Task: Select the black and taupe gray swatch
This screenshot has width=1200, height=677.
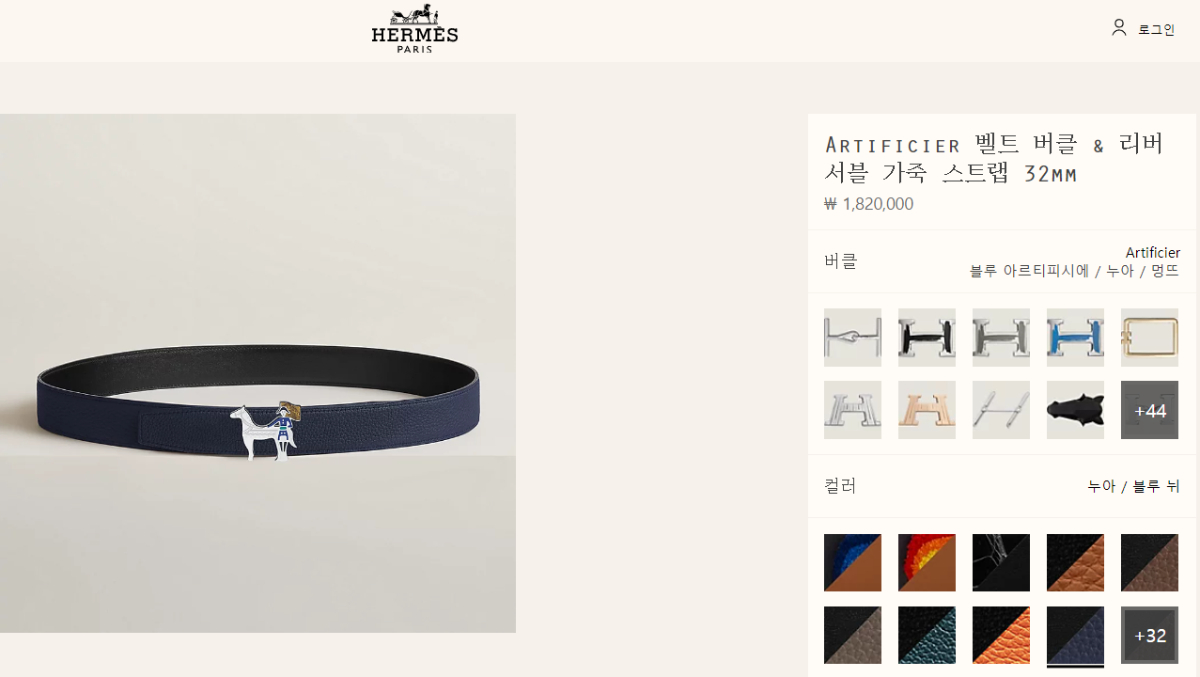Action: (852, 635)
